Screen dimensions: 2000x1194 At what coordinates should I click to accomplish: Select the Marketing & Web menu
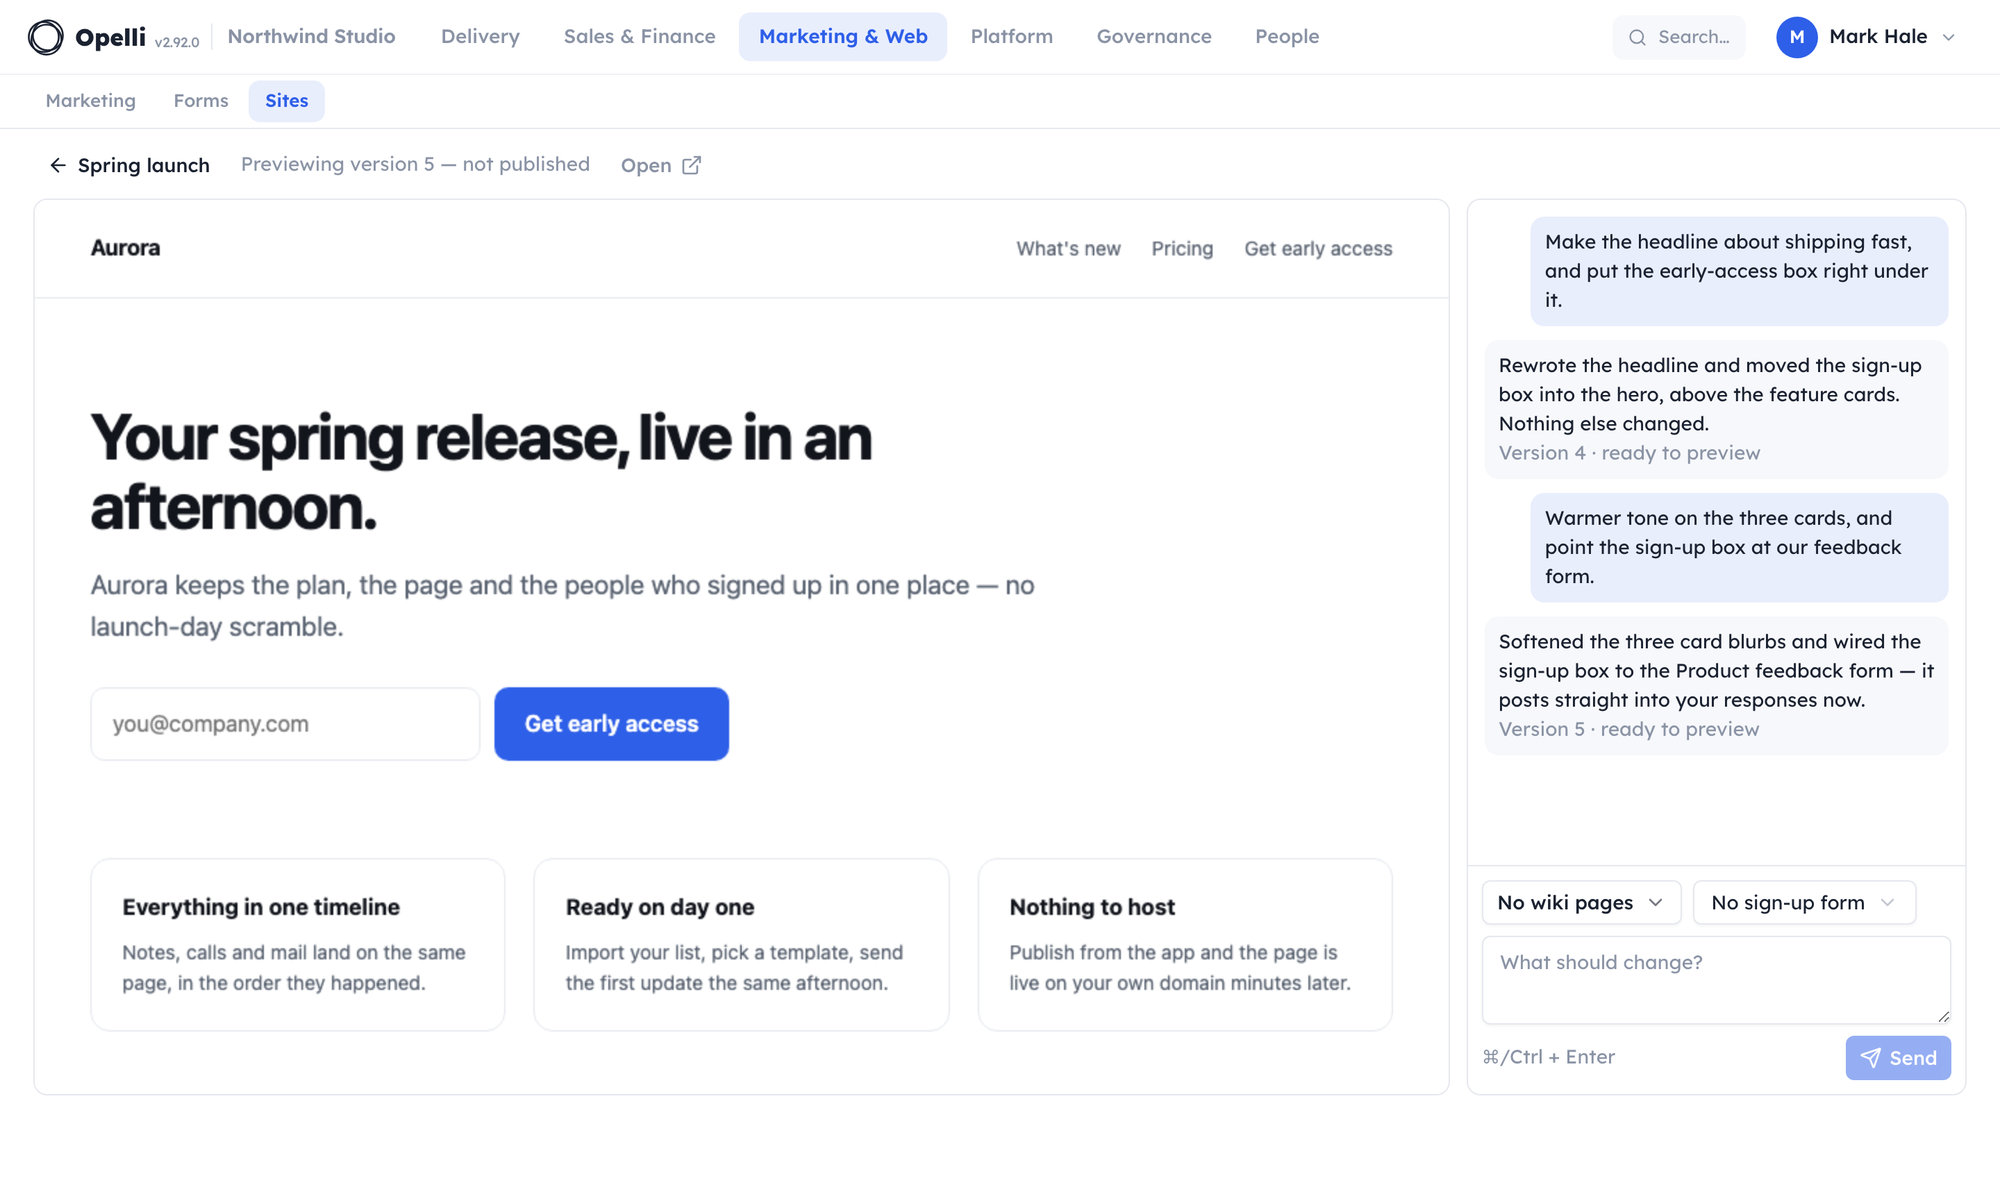[843, 37]
